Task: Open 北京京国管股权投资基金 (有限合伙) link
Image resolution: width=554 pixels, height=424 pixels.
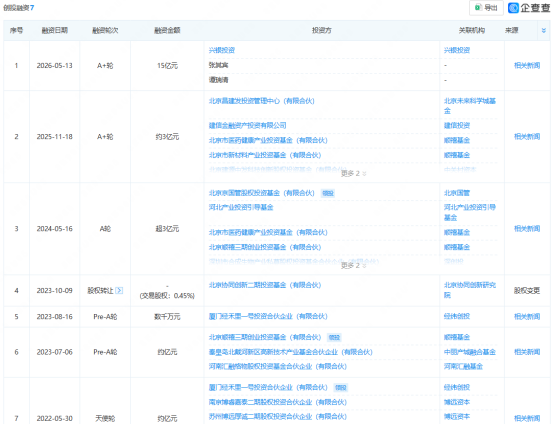Action: pyautogui.click(x=261, y=193)
